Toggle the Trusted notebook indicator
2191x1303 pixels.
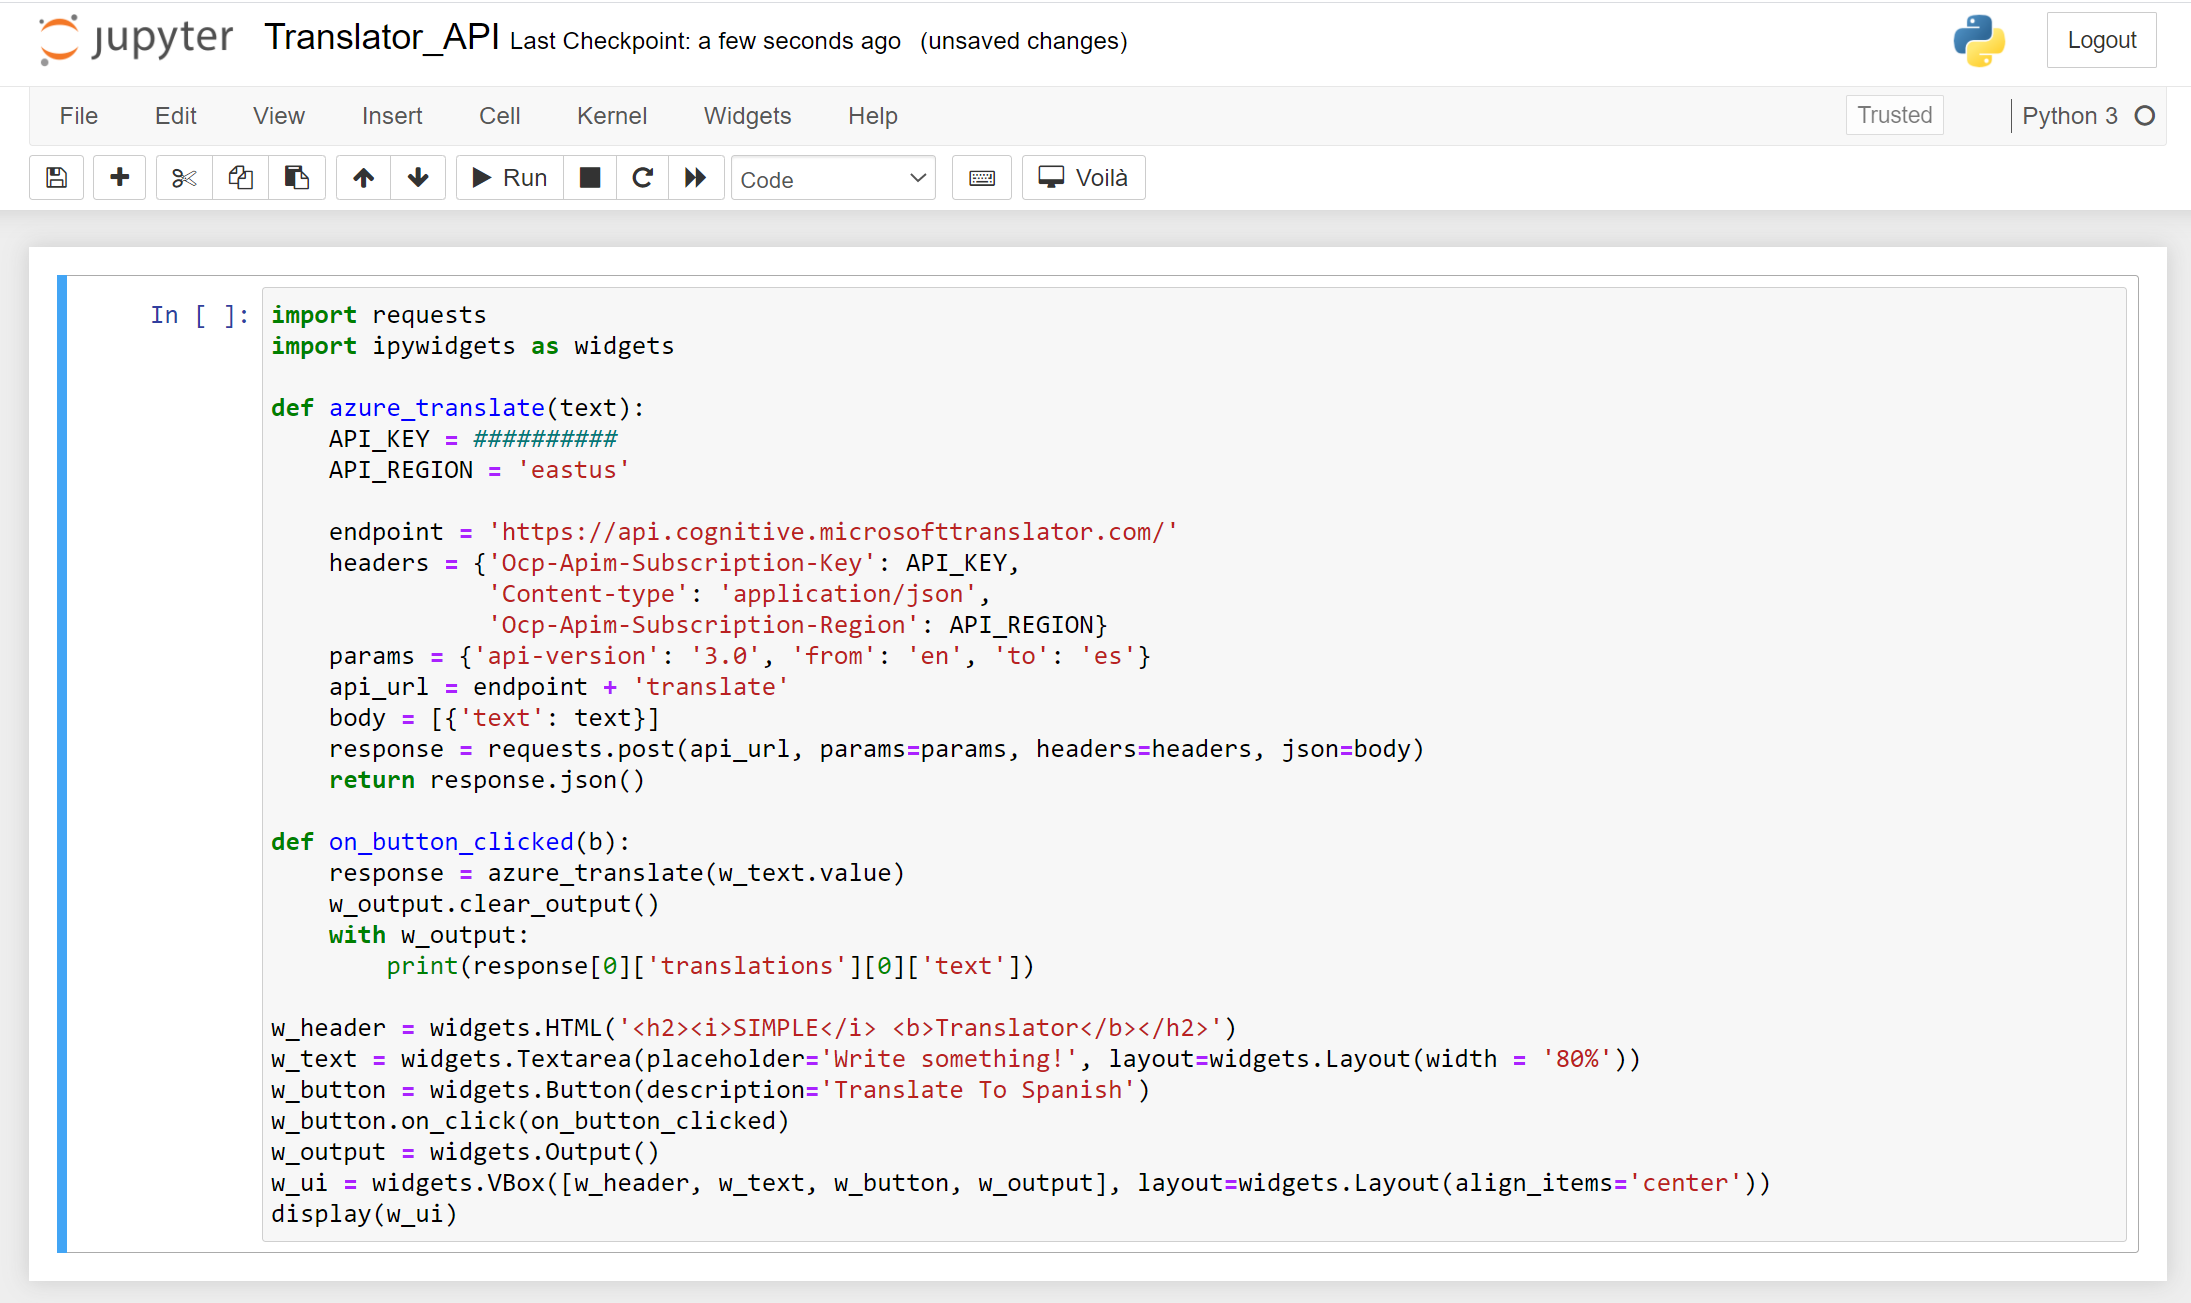(x=1894, y=115)
